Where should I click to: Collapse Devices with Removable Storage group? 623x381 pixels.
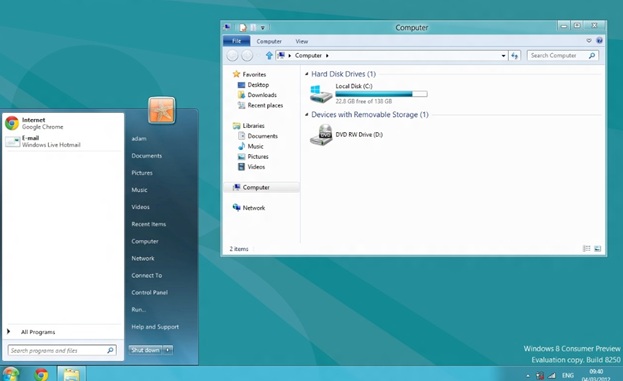307,114
